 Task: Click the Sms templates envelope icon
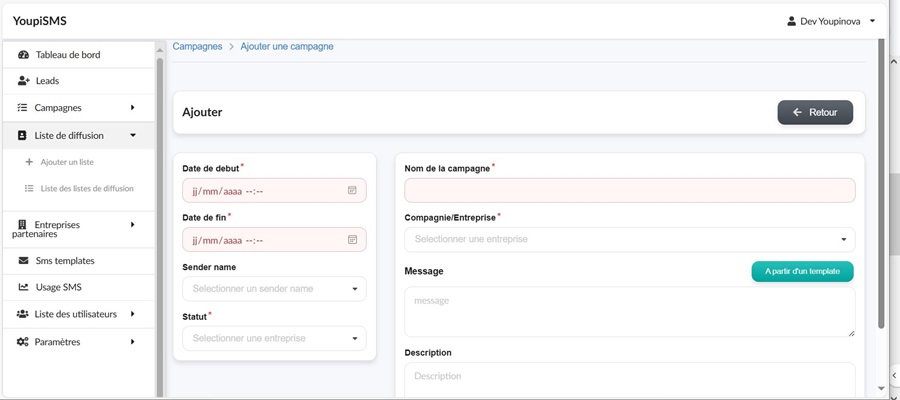tap(24, 261)
